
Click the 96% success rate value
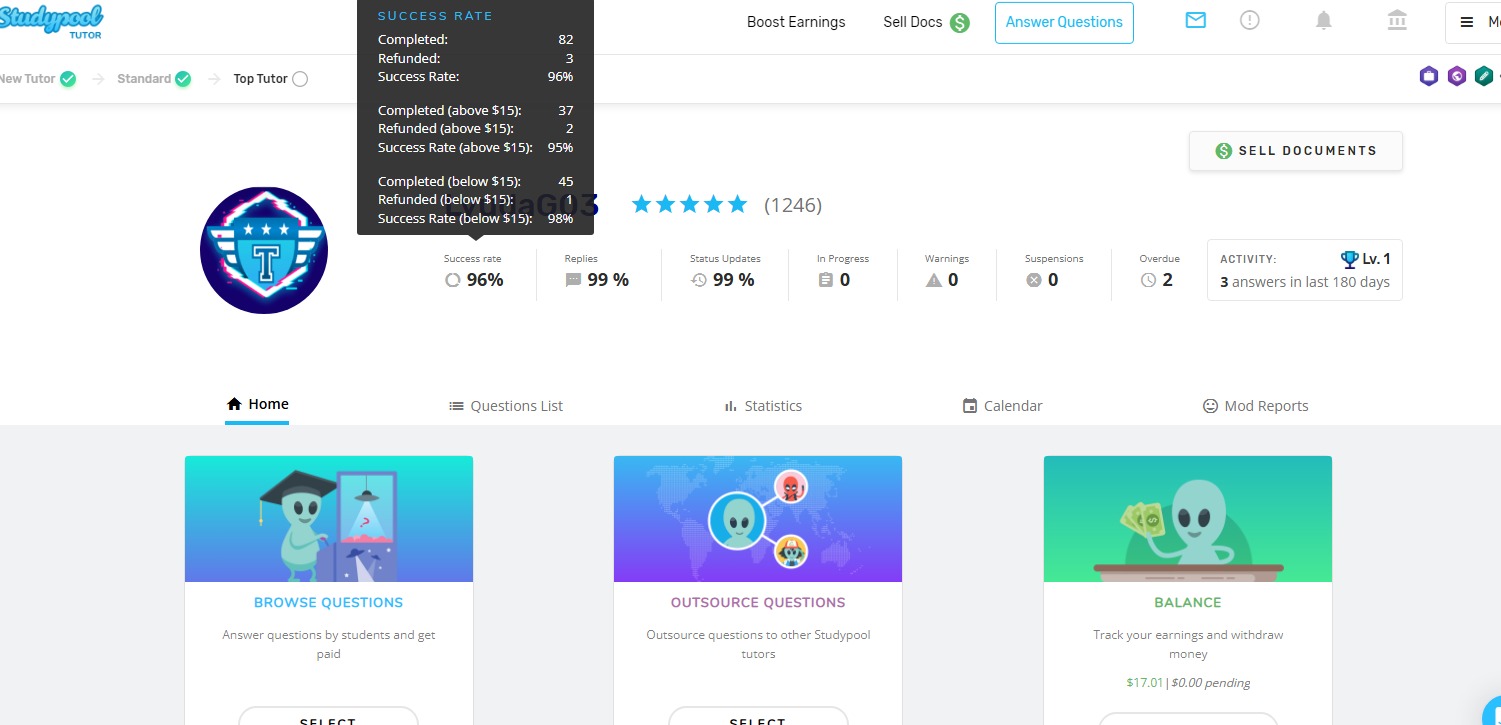coord(485,281)
